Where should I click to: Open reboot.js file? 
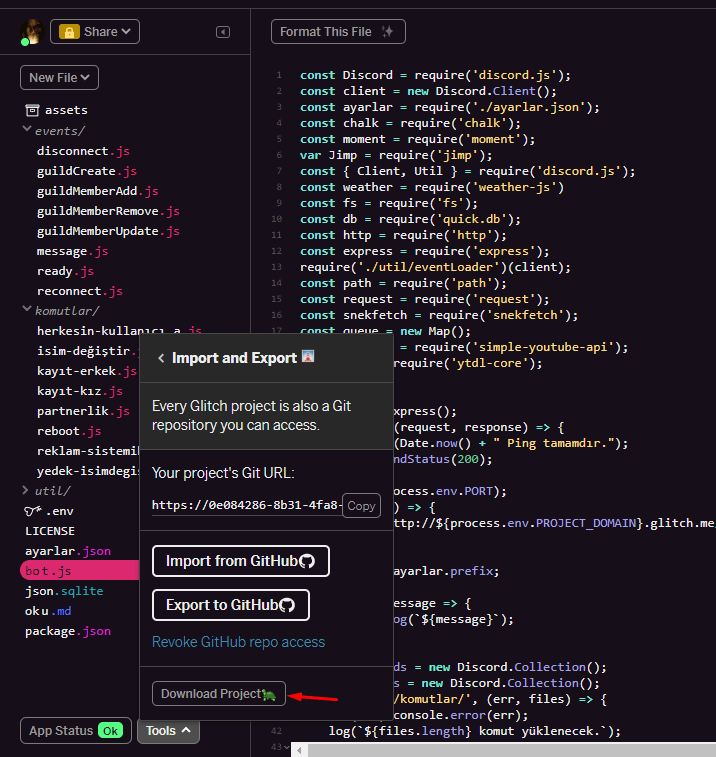[x=69, y=431]
